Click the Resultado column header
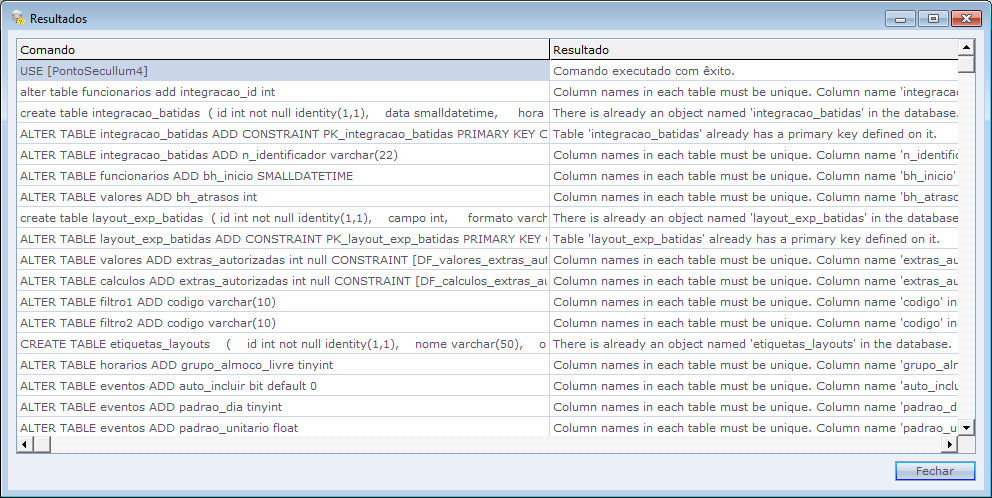992x498 pixels. click(752, 49)
